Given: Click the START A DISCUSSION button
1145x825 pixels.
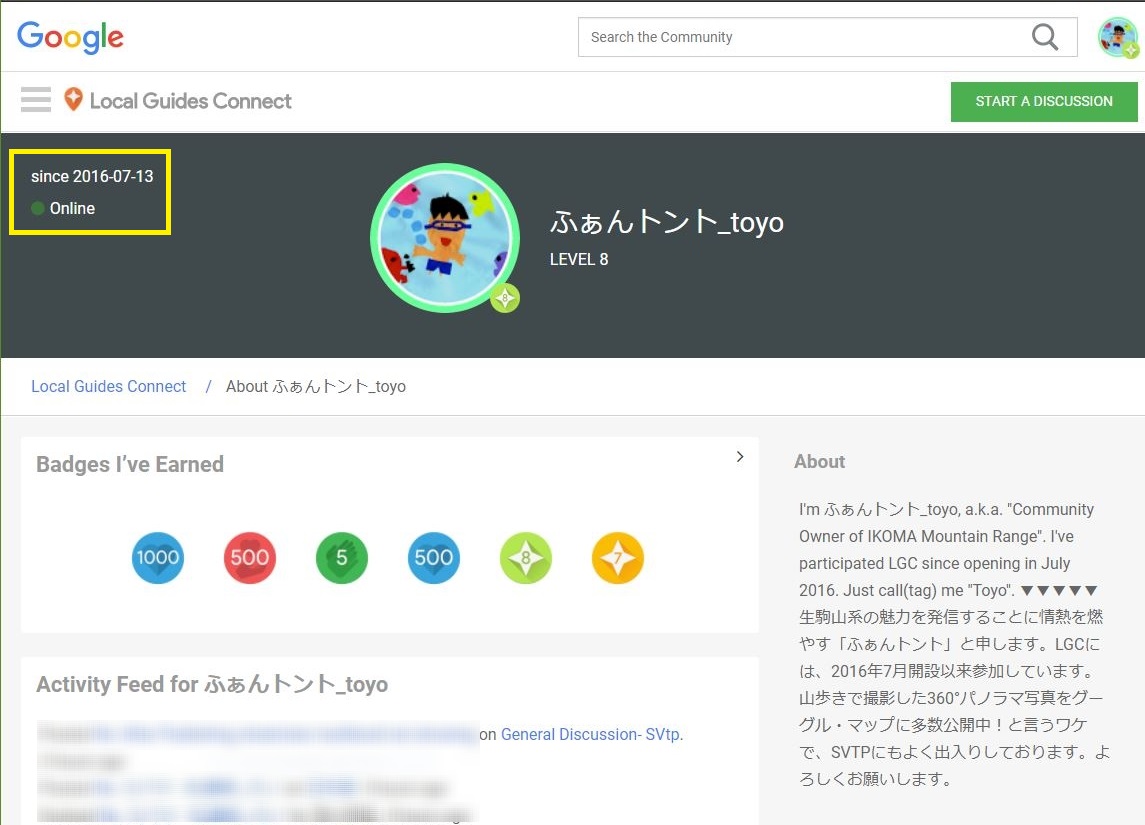Looking at the screenshot, I should coord(1044,101).
